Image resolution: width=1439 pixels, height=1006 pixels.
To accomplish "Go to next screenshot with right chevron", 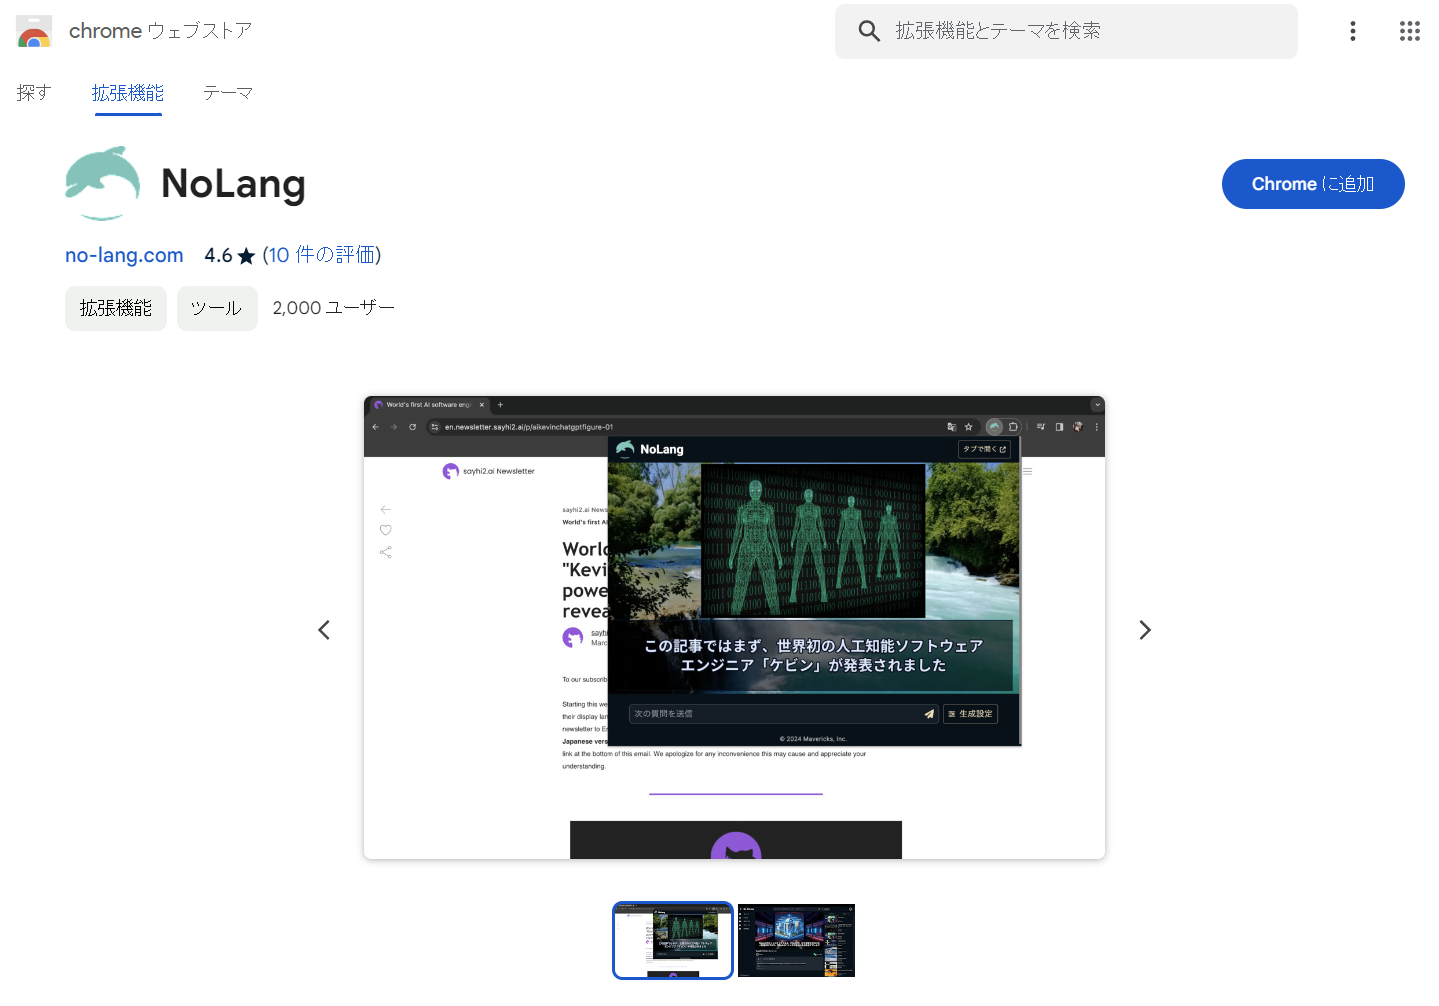I will pos(1145,630).
